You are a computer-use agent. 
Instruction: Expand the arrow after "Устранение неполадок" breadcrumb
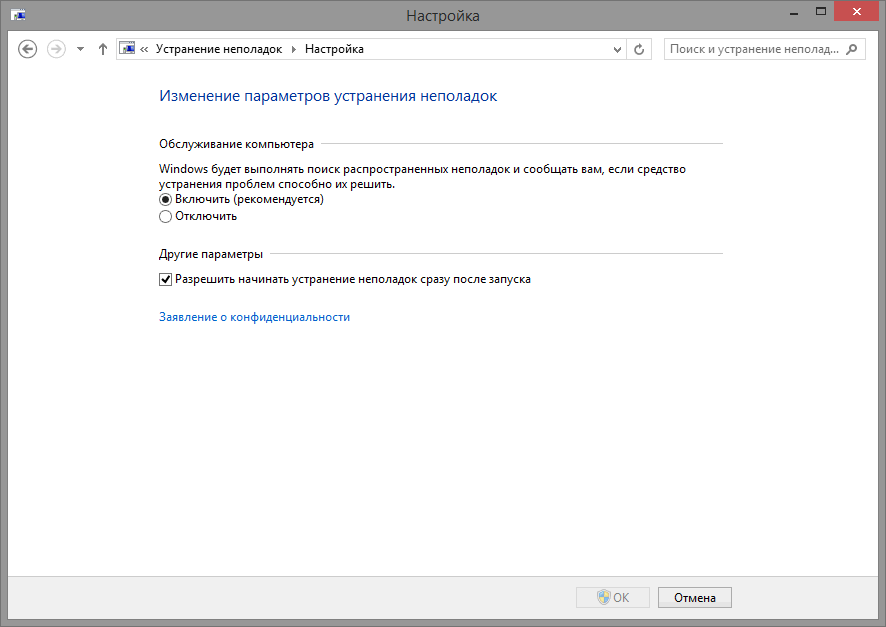coord(293,49)
